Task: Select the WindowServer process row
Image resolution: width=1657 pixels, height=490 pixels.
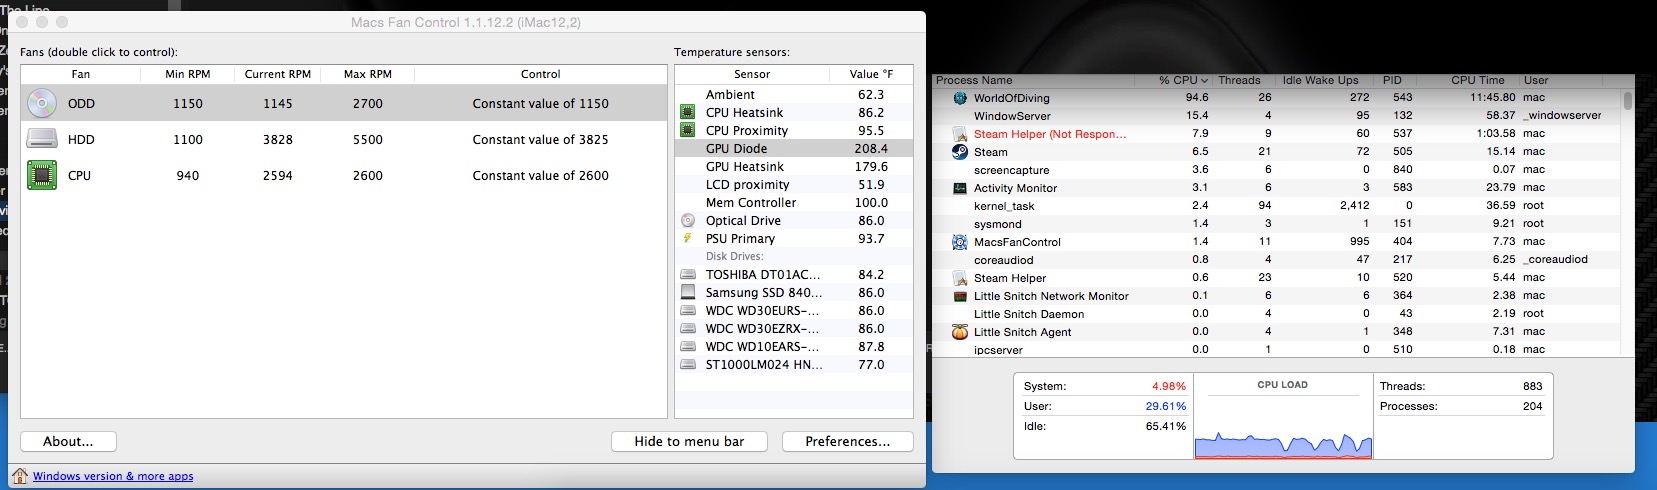Action: (1278, 116)
